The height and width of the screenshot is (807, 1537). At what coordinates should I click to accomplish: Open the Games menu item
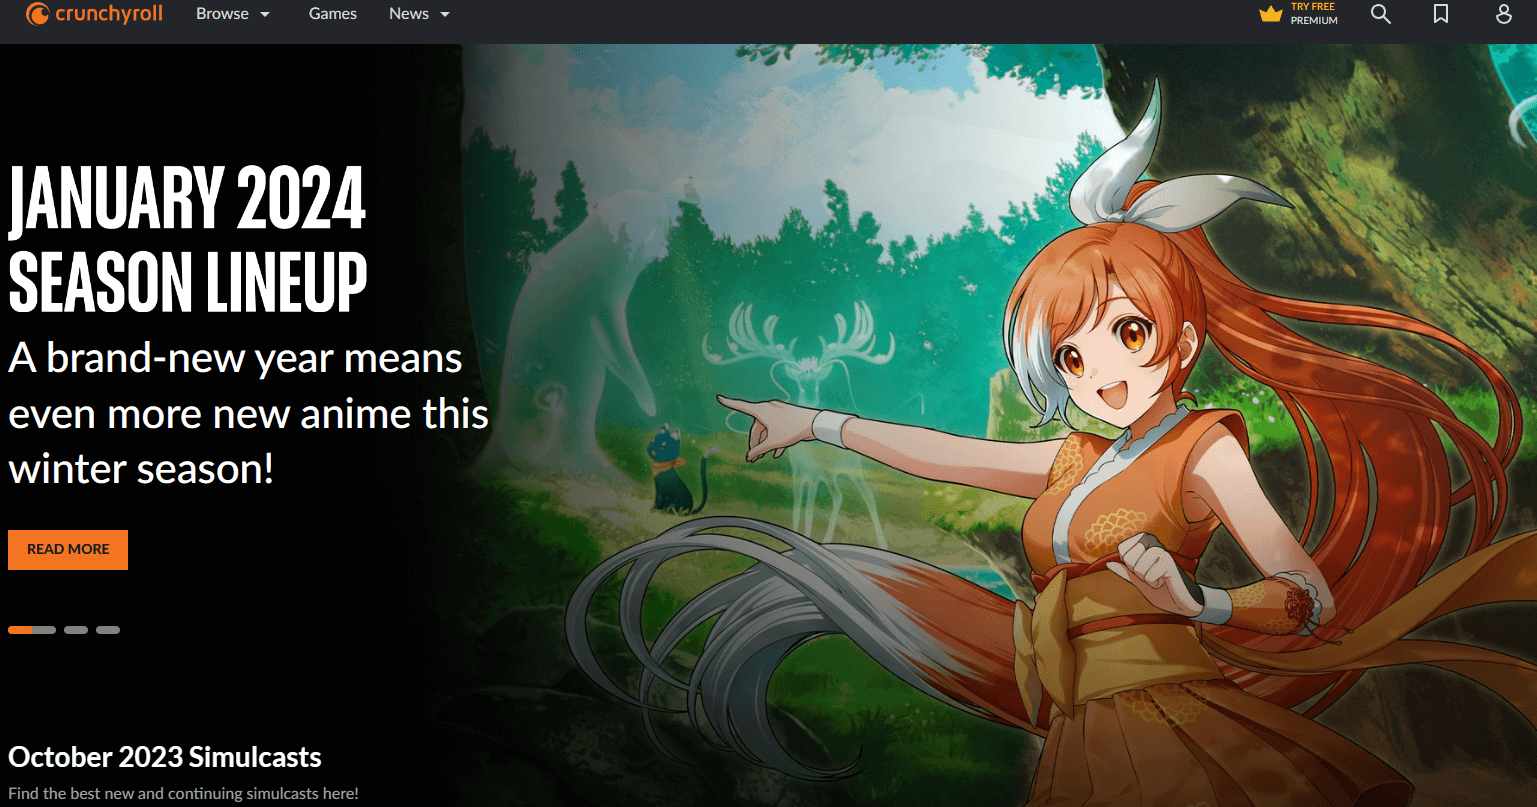[x=333, y=14]
